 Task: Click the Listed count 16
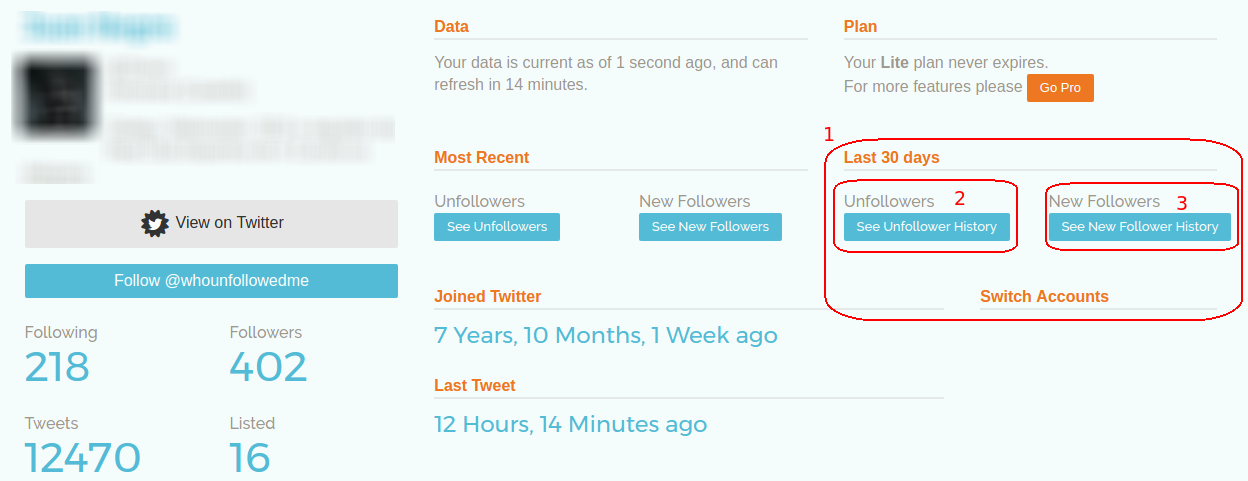tap(250, 458)
